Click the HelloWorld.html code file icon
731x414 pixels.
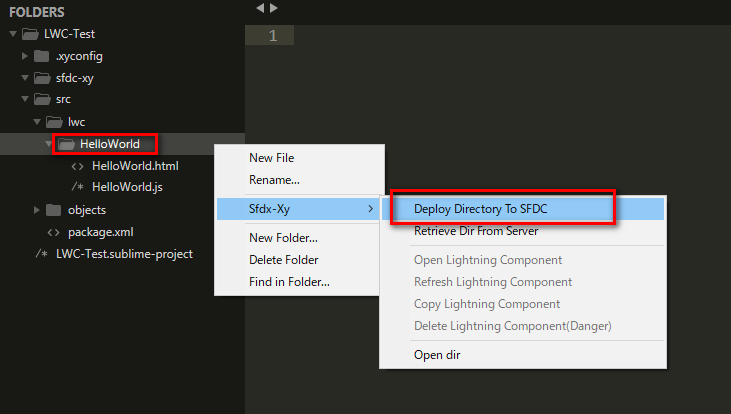point(77,166)
